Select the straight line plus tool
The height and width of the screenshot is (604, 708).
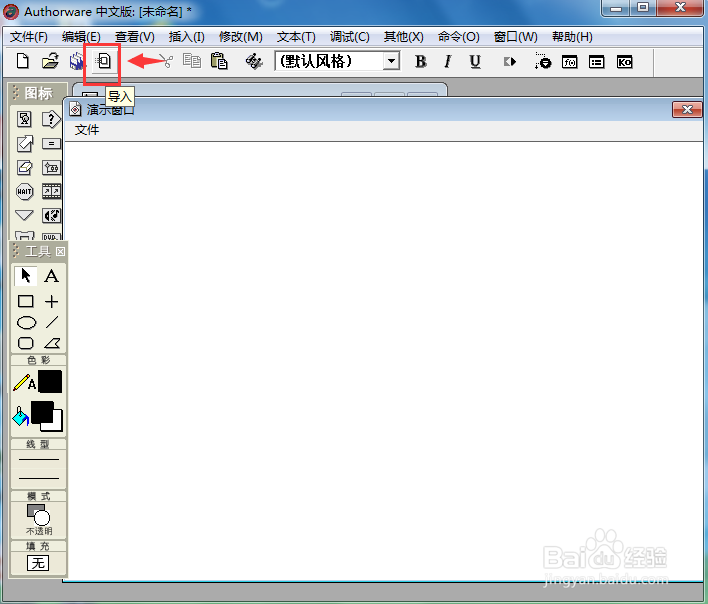click(51, 301)
